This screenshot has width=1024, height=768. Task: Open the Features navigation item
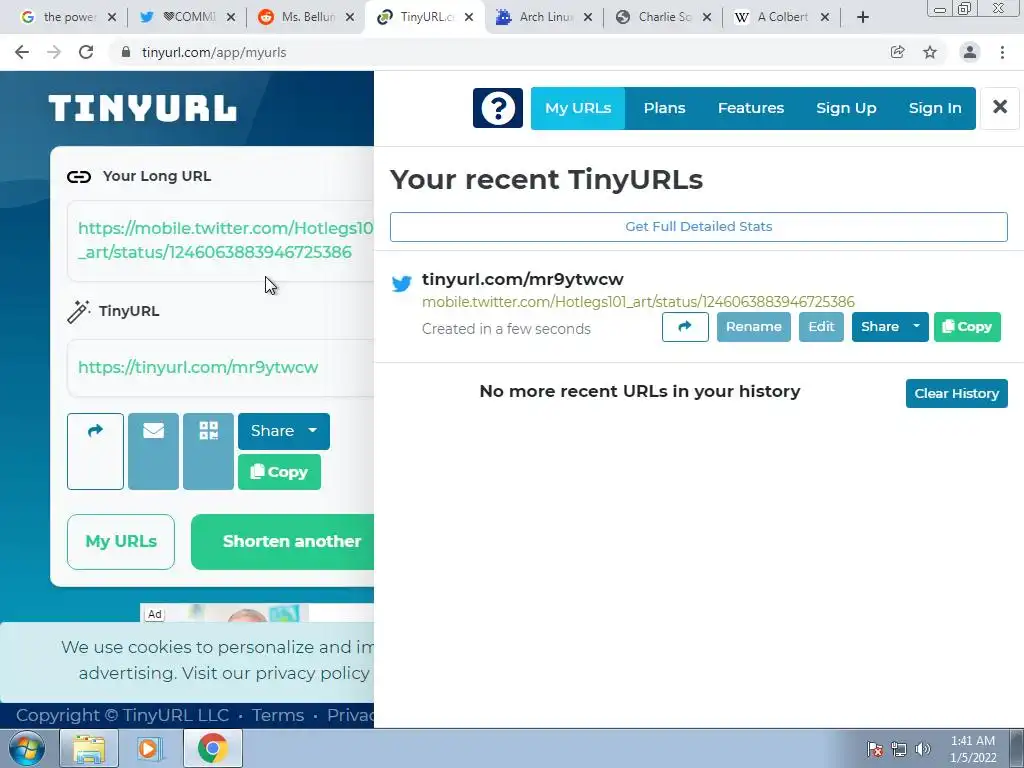(x=750, y=108)
